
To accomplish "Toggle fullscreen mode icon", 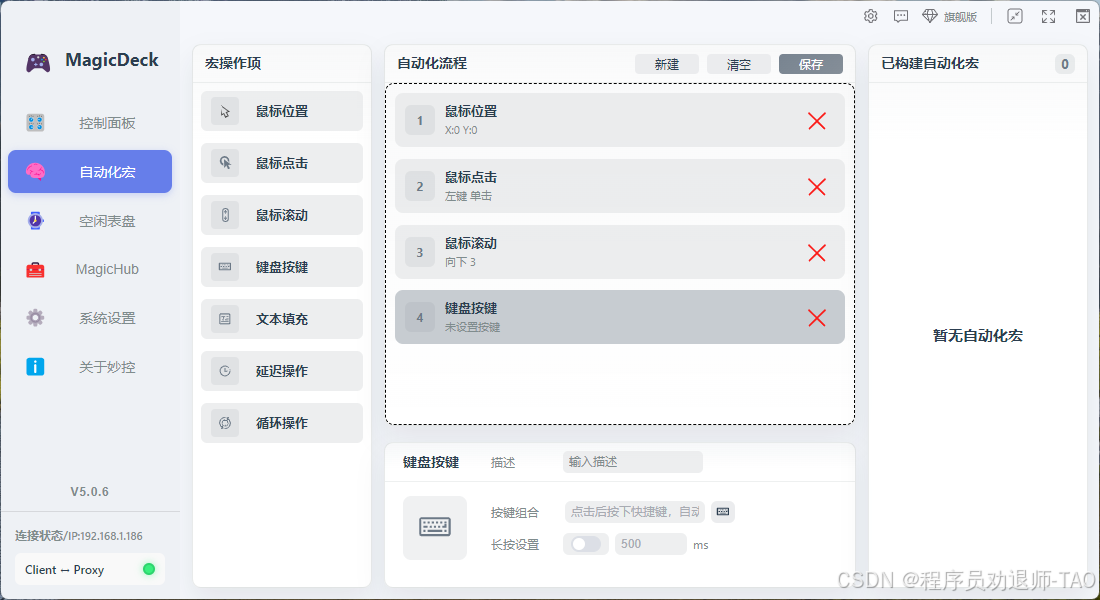I will (1049, 16).
